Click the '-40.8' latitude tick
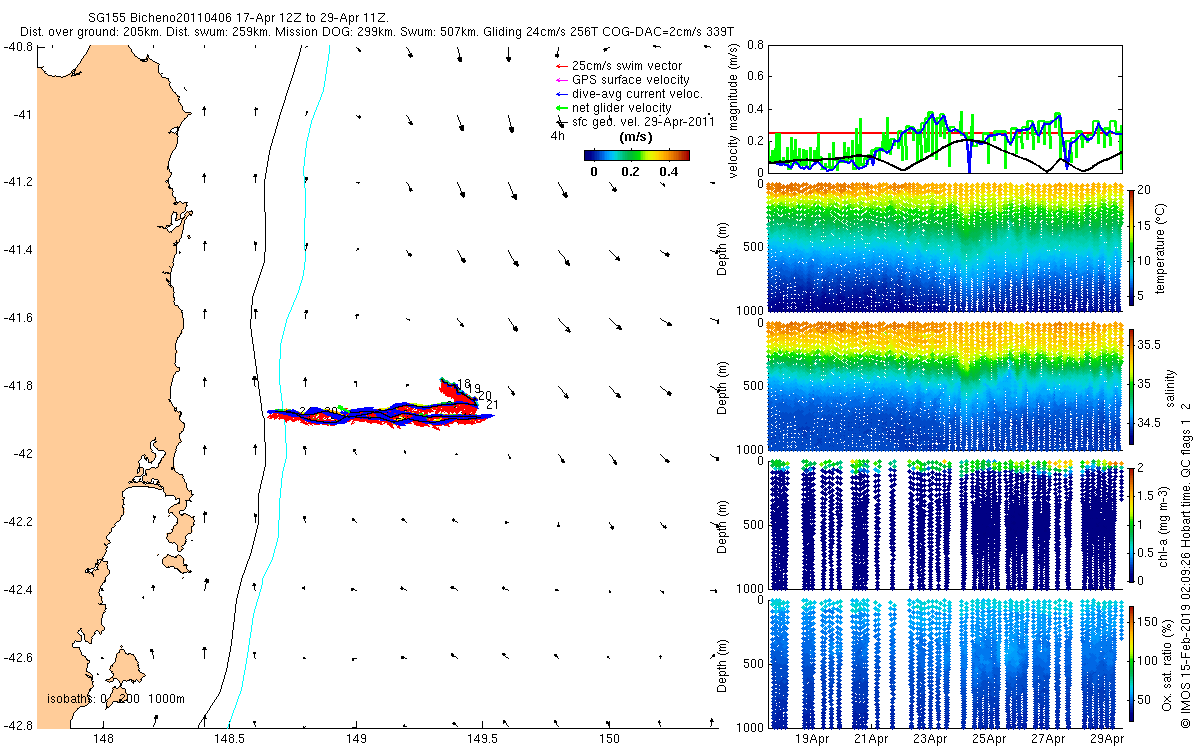Screen dimensions: 1200x750 click(x=18, y=47)
